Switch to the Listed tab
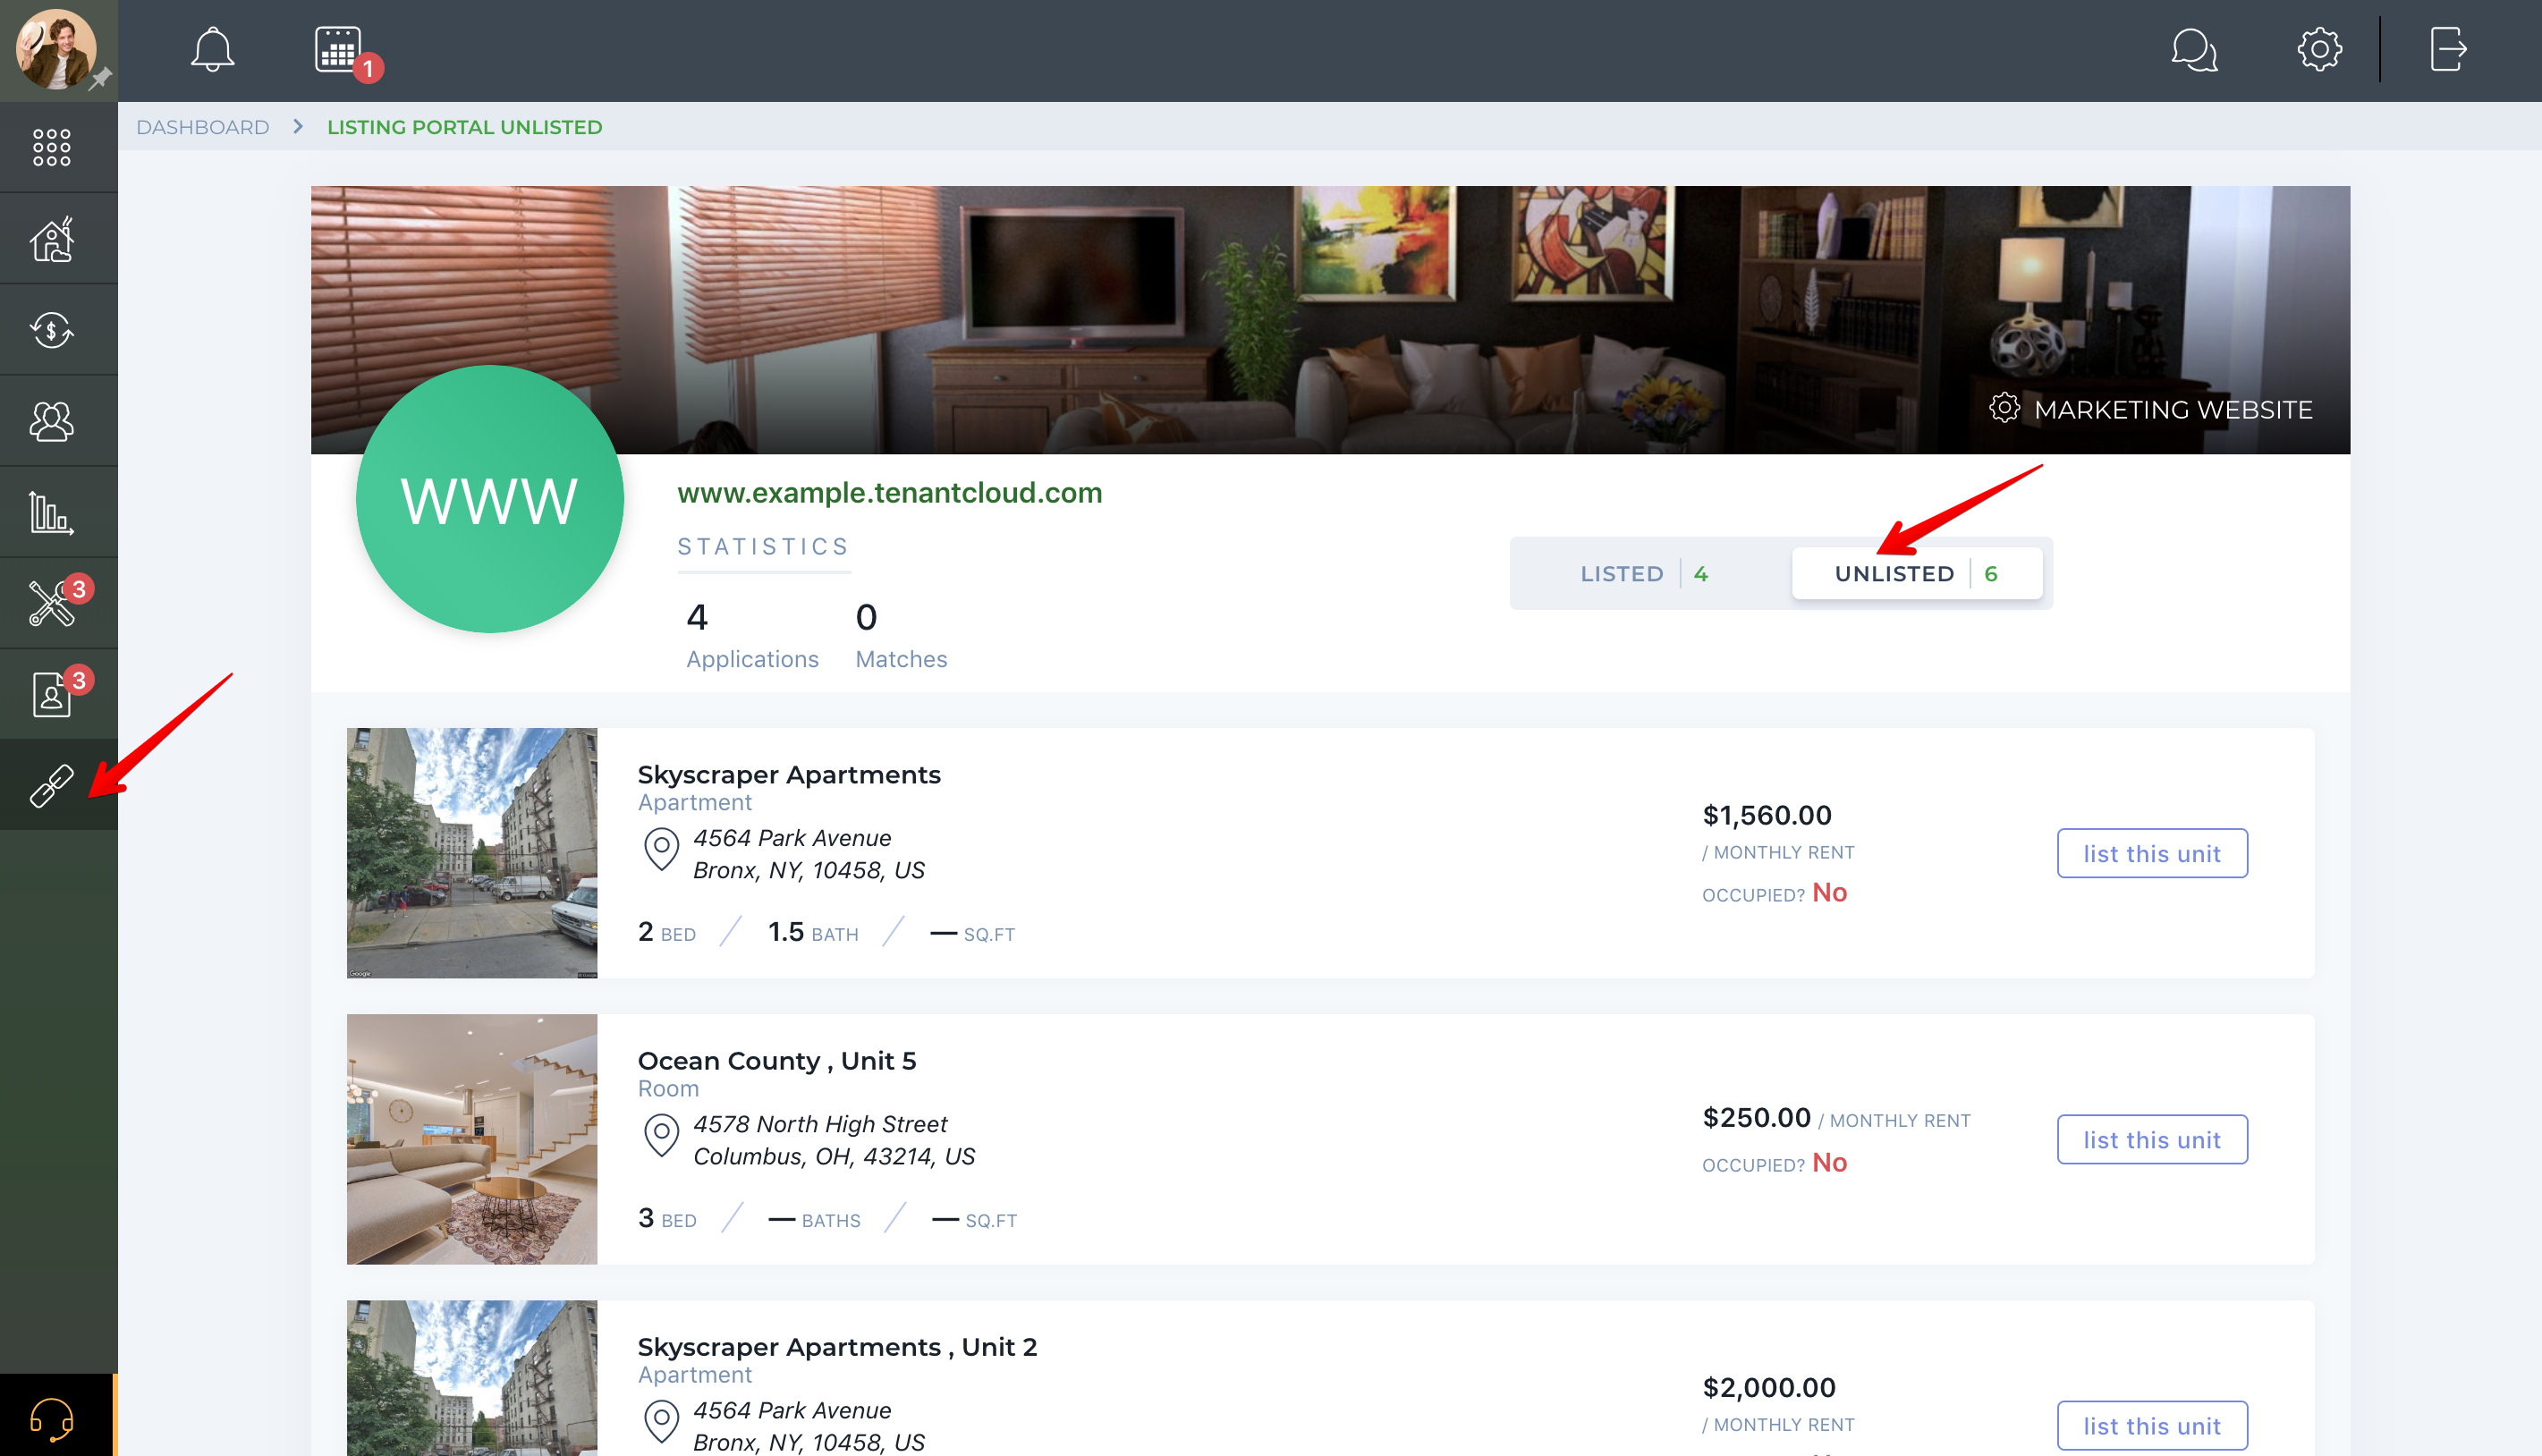Image resolution: width=2542 pixels, height=1456 pixels. [1645, 573]
